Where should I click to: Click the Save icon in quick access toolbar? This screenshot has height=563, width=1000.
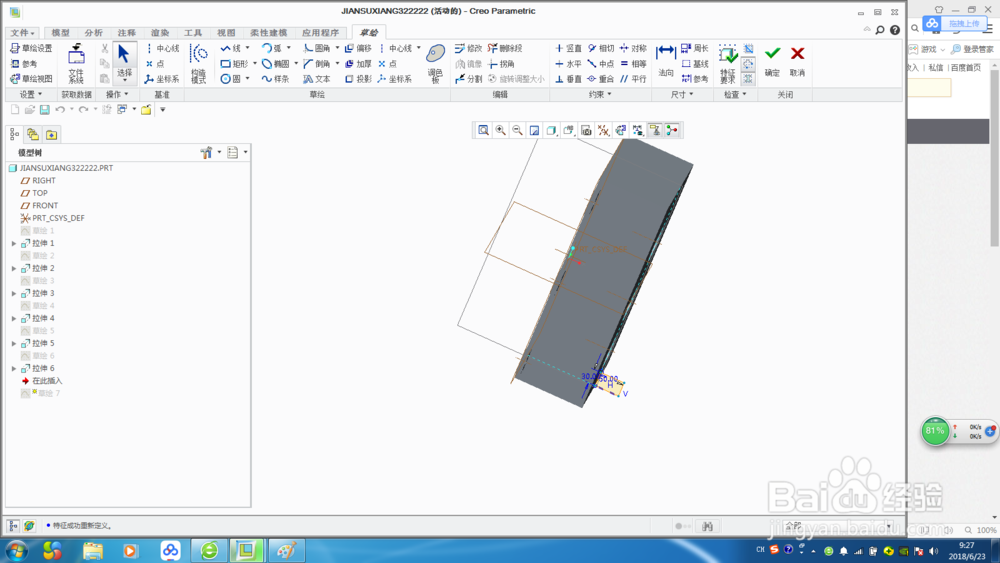click(45, 110)
